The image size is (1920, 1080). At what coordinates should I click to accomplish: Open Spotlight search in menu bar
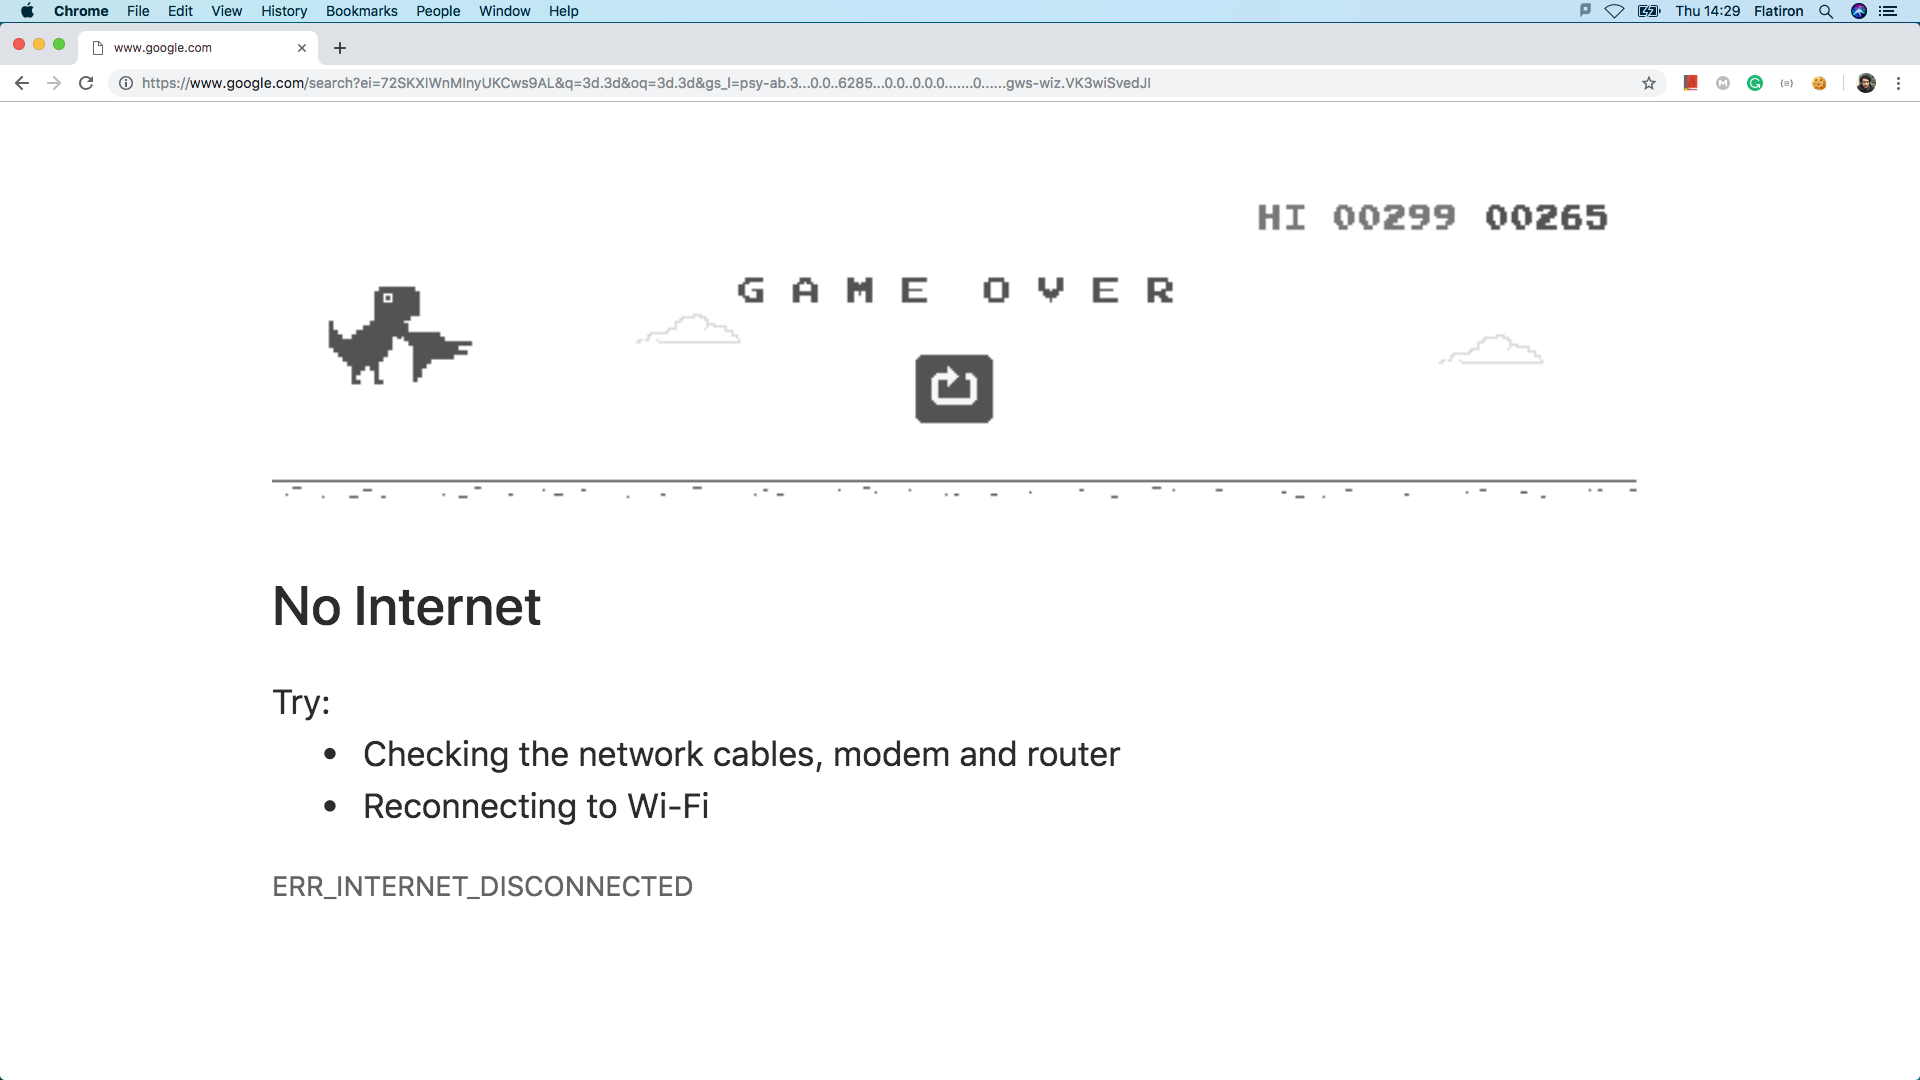click(x=1826, y=11)
